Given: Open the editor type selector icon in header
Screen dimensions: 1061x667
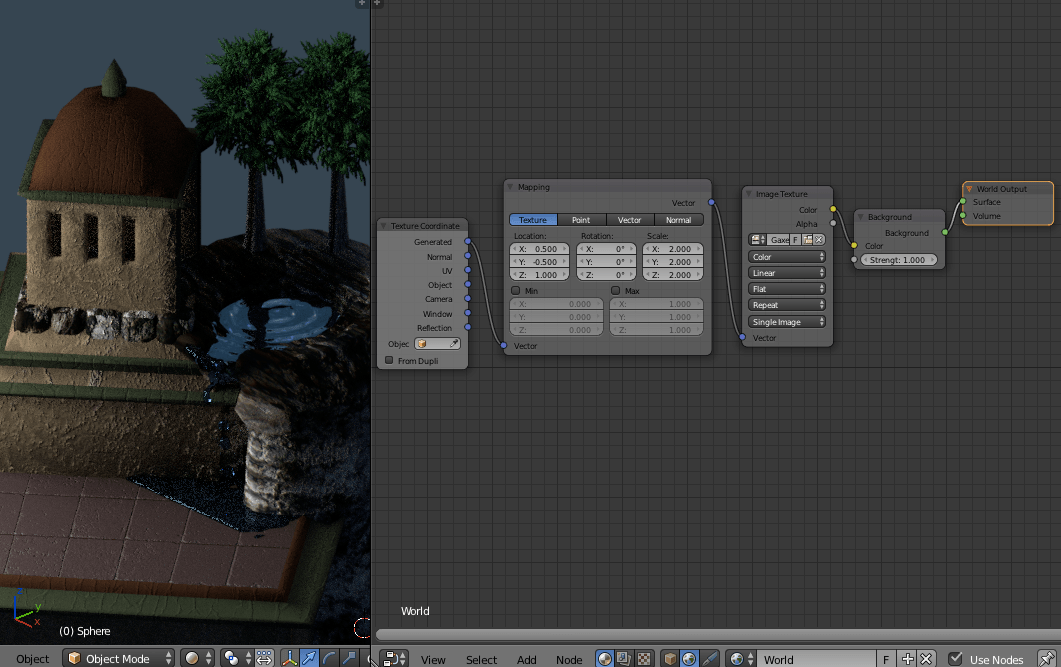Looking at the screenshot, I should pos(390,659).
